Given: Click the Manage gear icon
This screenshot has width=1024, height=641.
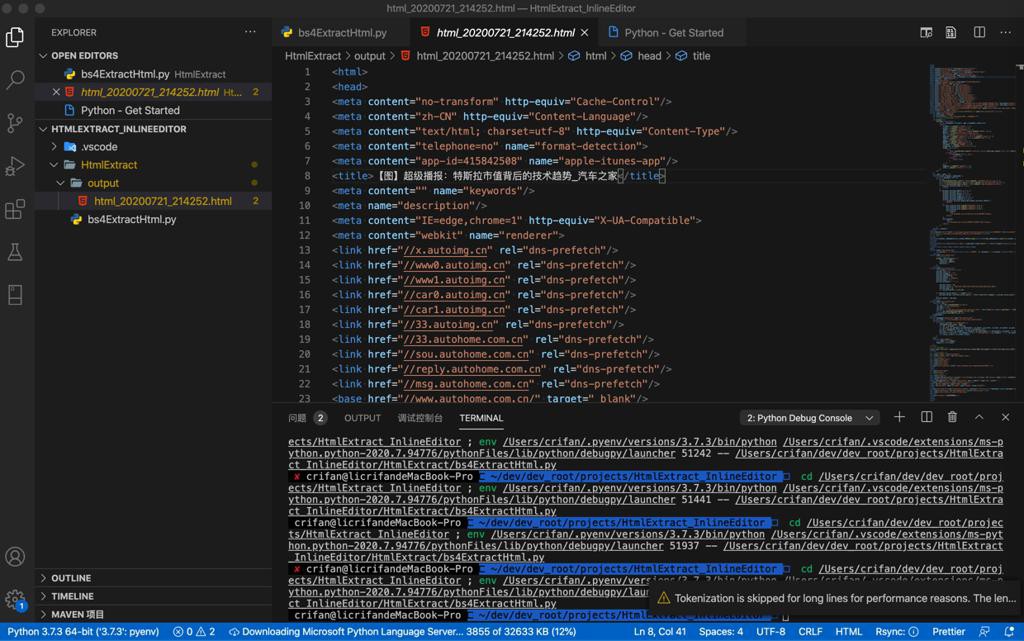Looking at the screenshot, I should click(15, 600).
